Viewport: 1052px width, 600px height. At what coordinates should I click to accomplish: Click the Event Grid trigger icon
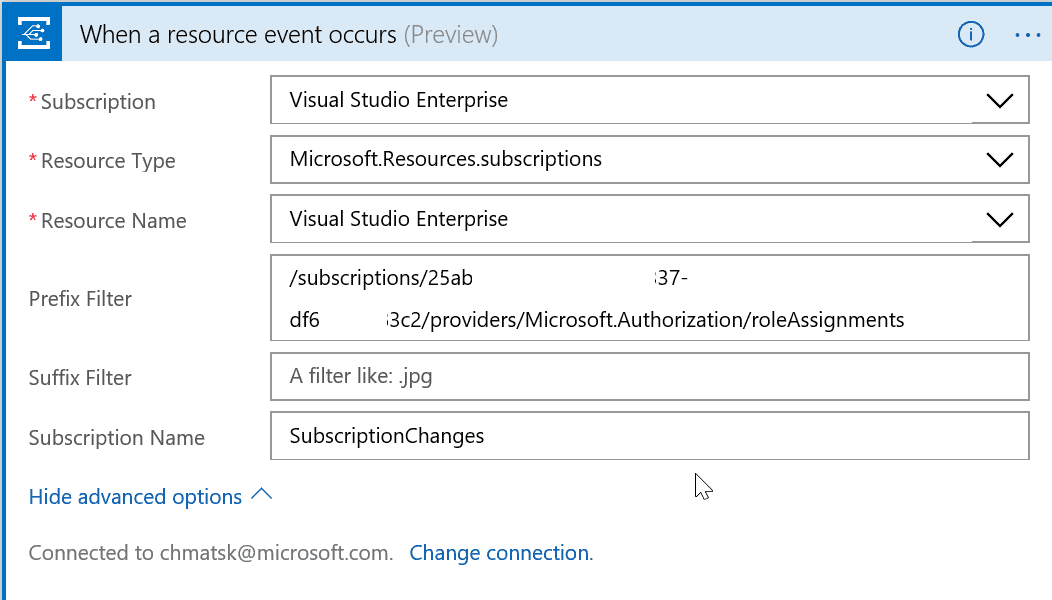[x=34, y=34]
